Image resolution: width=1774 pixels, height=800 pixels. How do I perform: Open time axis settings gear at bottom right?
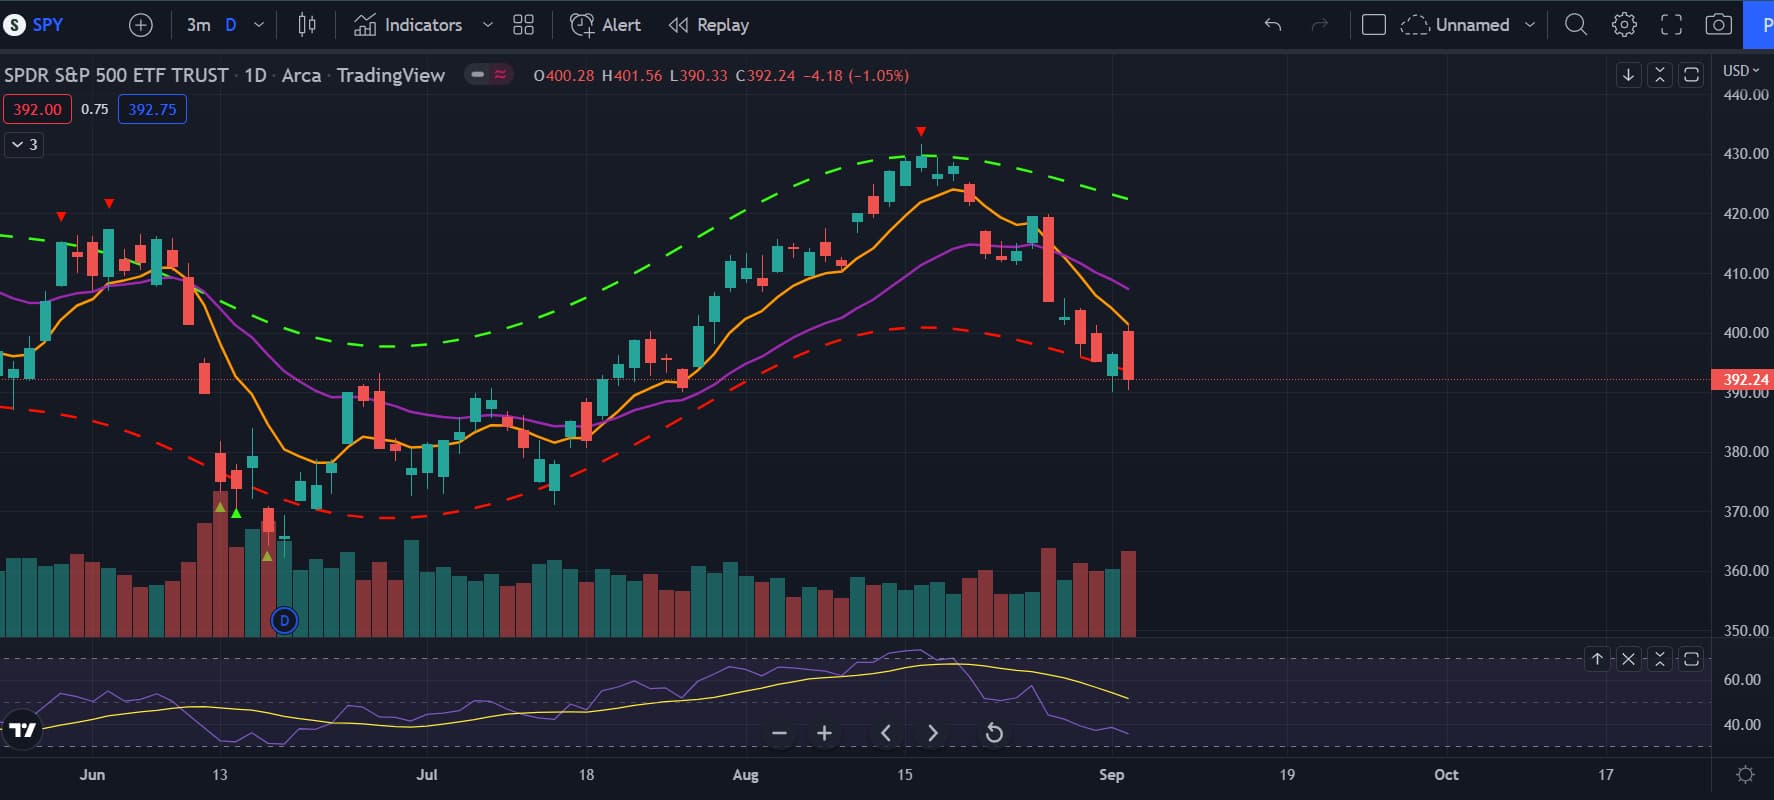pos(1745,775)
